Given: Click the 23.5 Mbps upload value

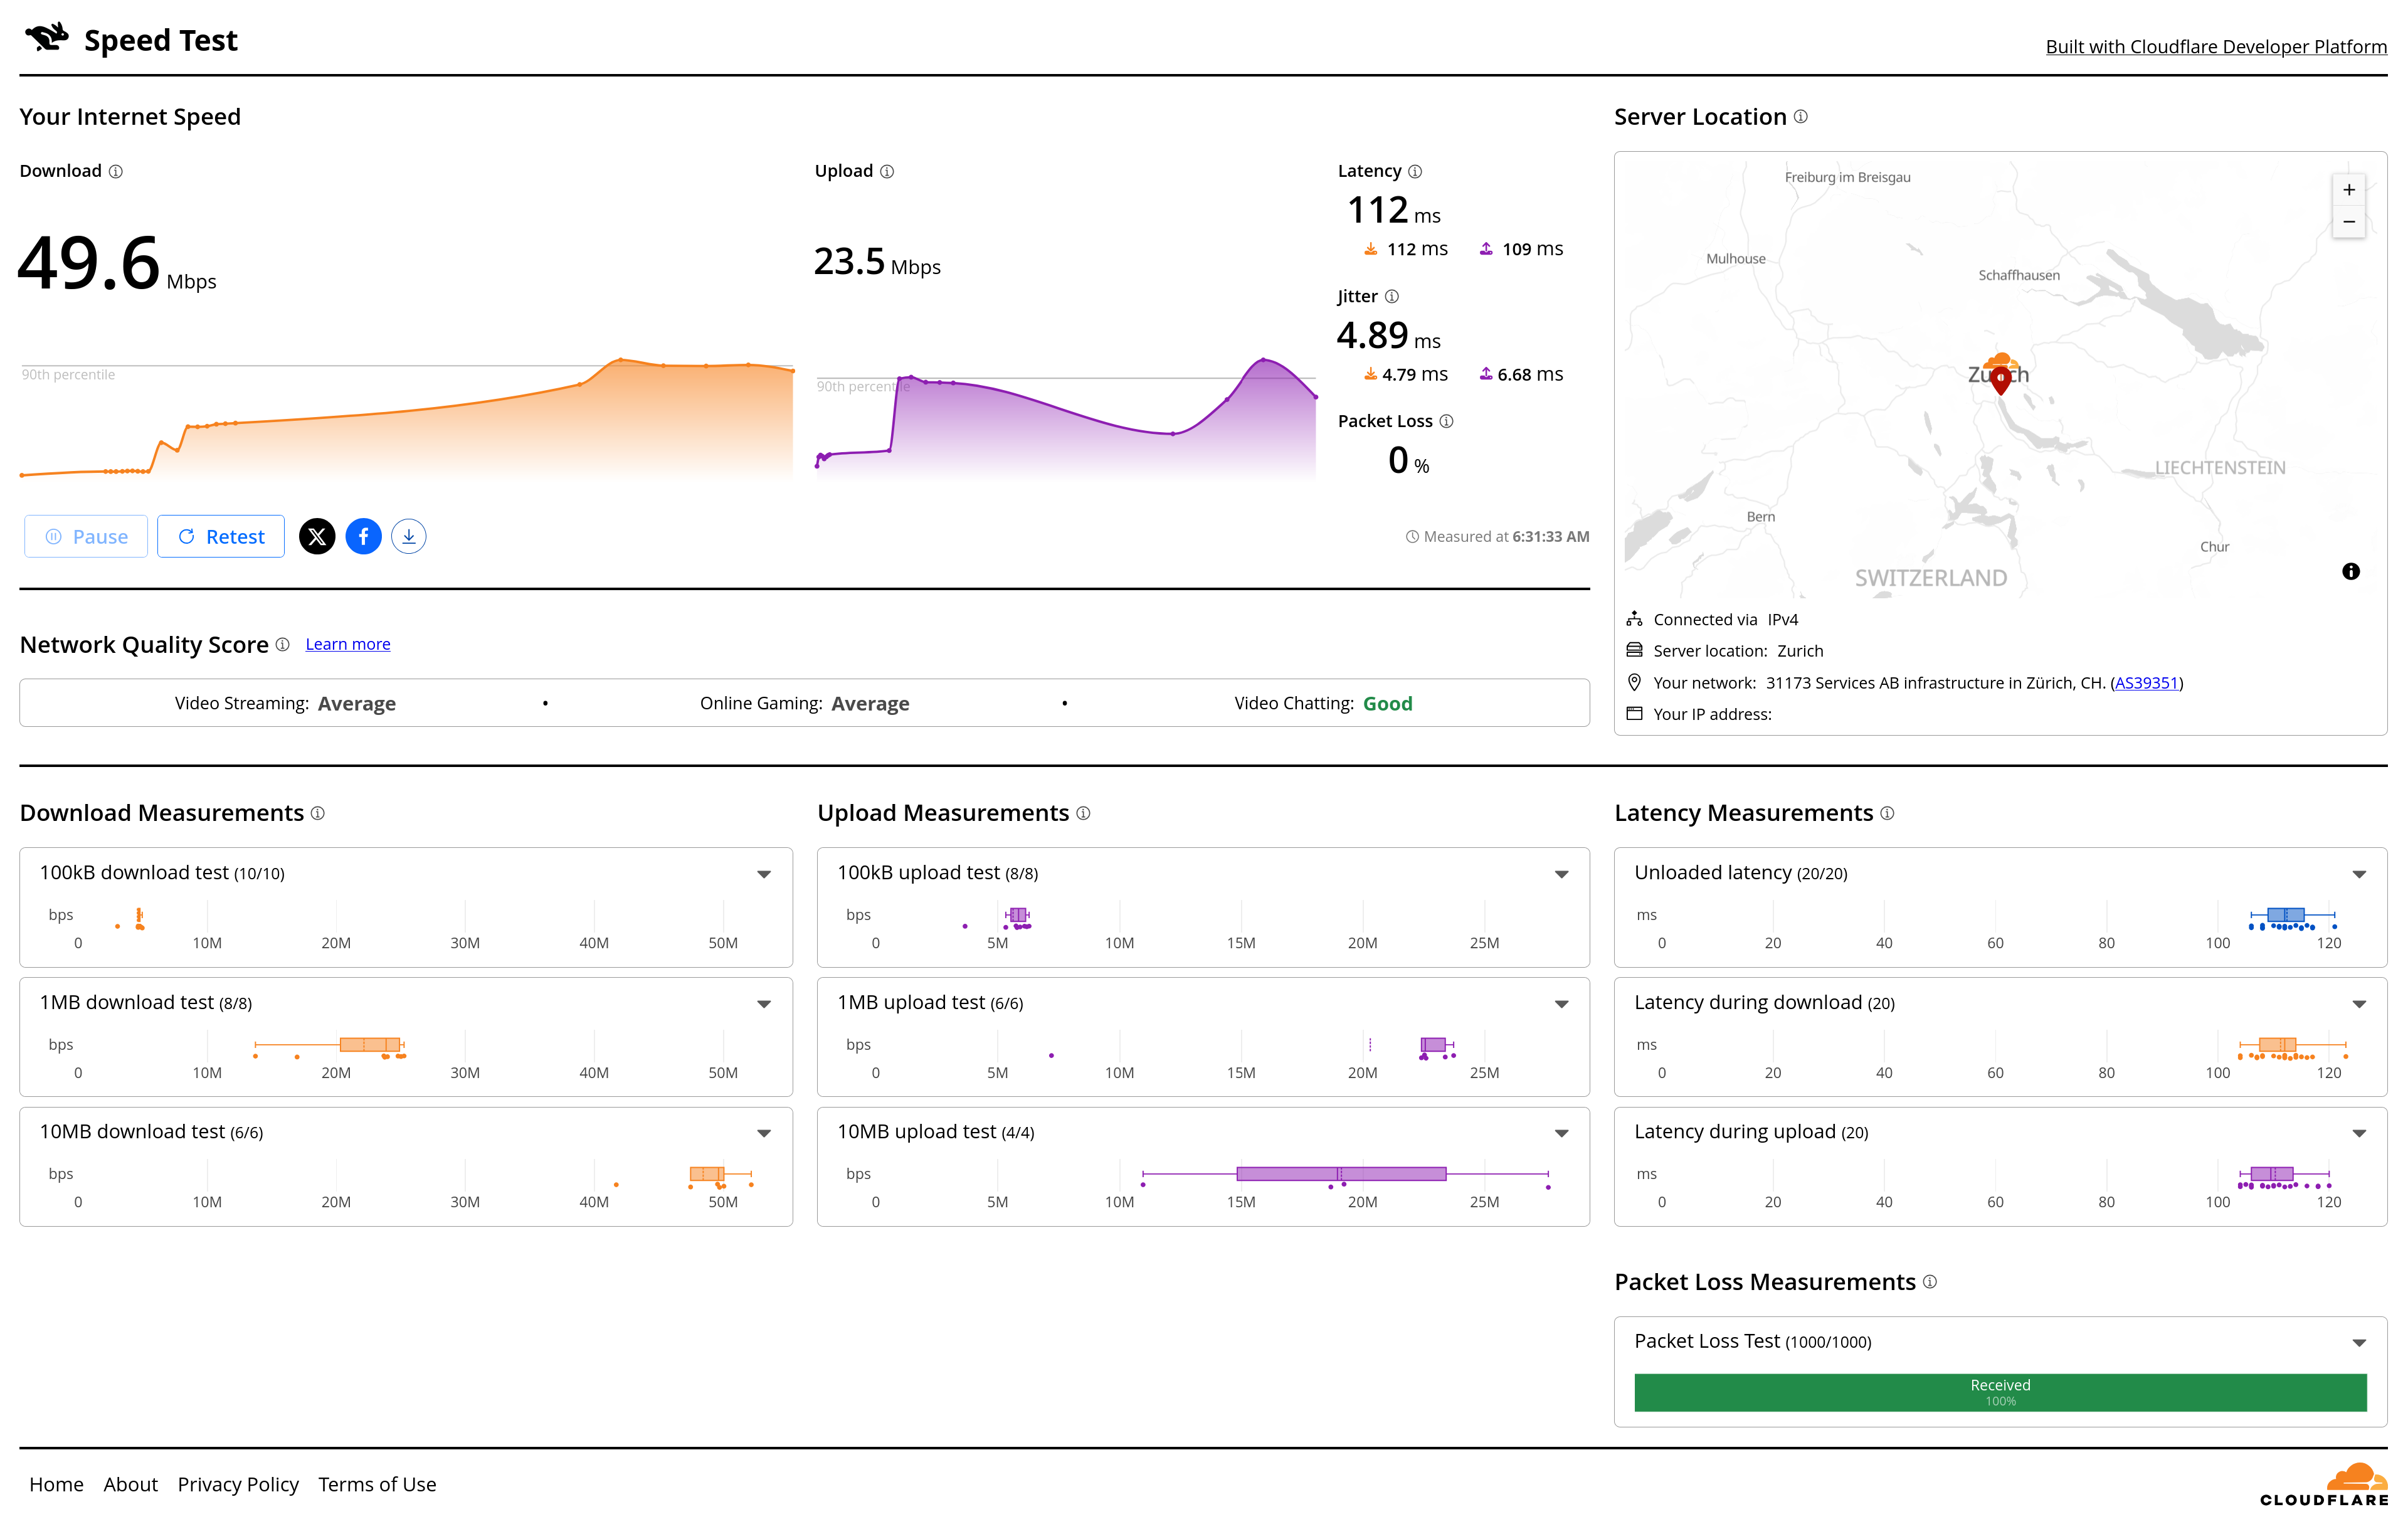Looking at the screenshot, I should [x=877, y=262].
